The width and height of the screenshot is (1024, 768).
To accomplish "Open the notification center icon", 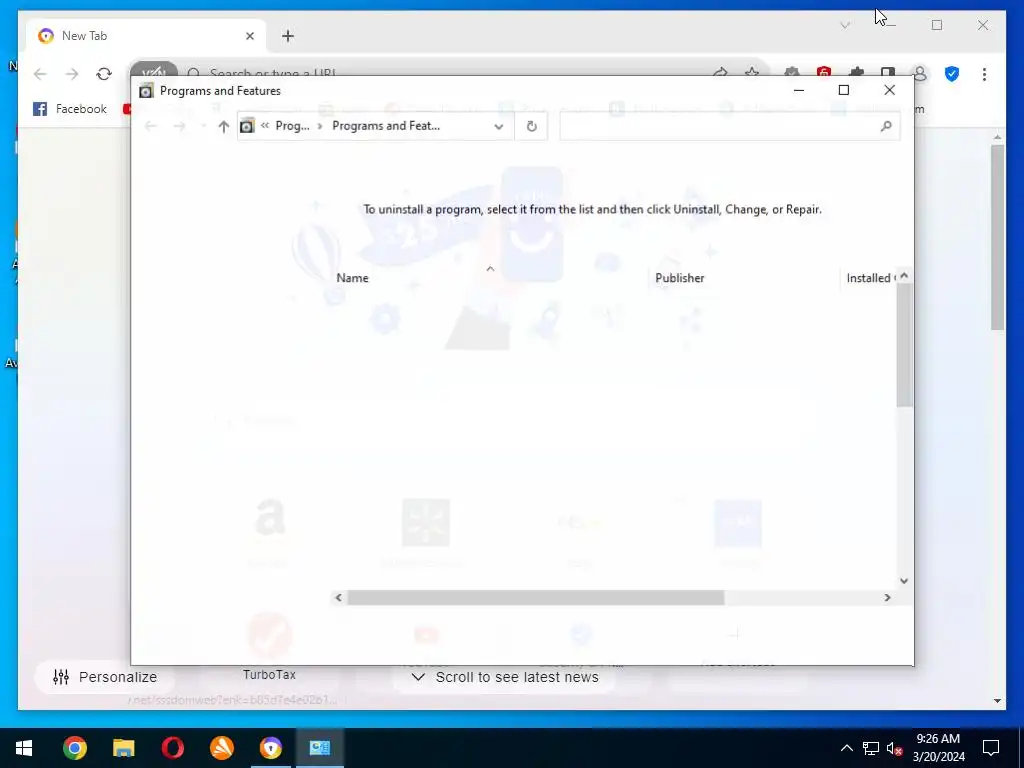I will click(991, 748).
